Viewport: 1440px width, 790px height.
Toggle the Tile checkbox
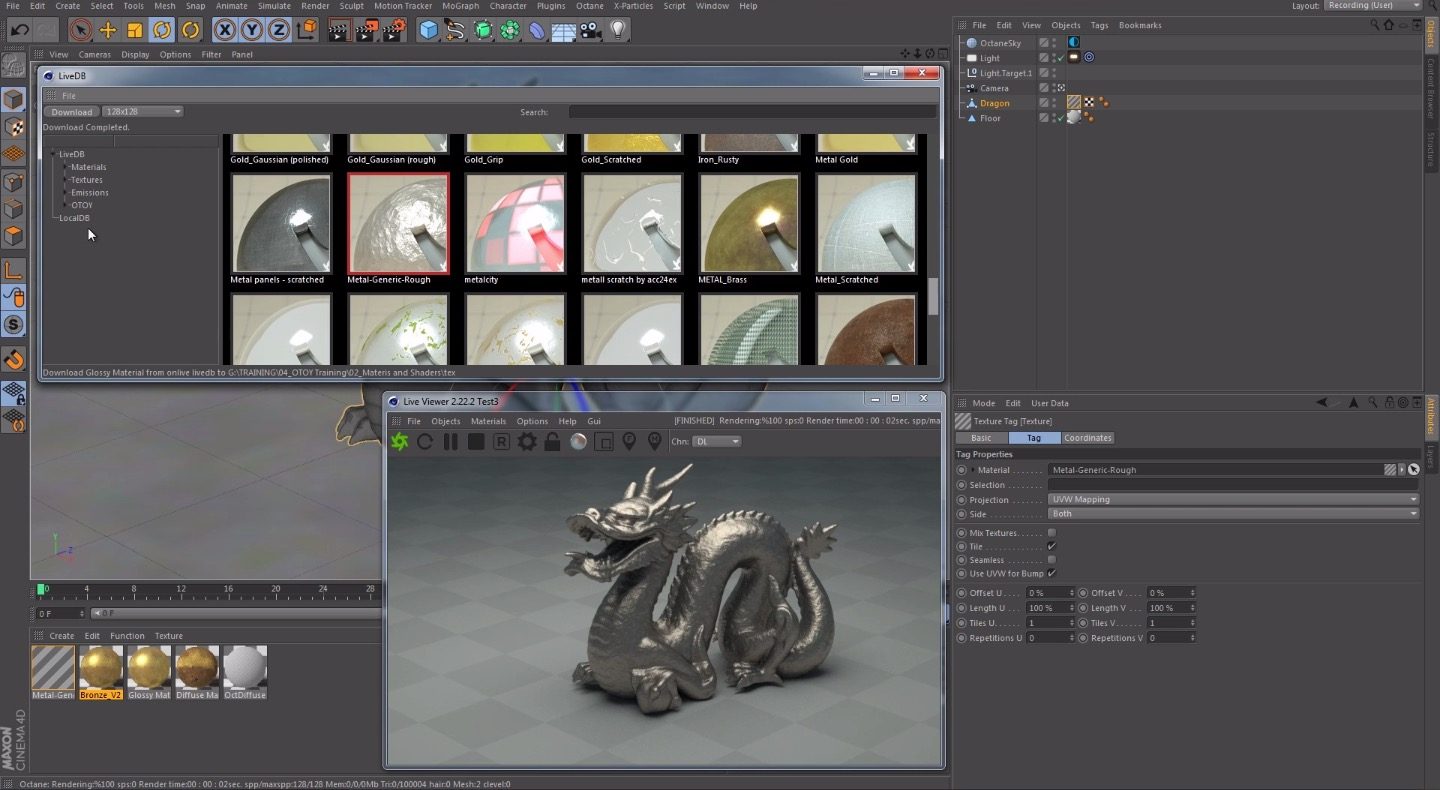[x=1051, y=546]
